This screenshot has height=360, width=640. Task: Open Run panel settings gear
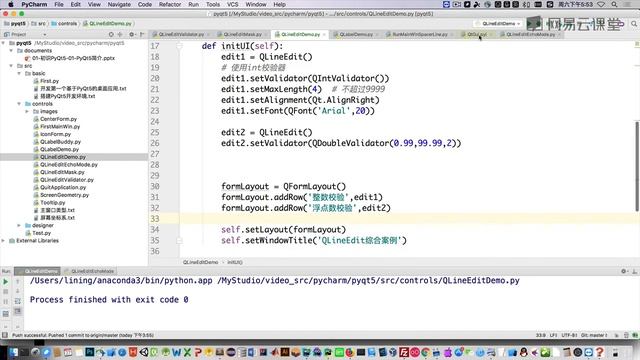click(x=624, y=271)
